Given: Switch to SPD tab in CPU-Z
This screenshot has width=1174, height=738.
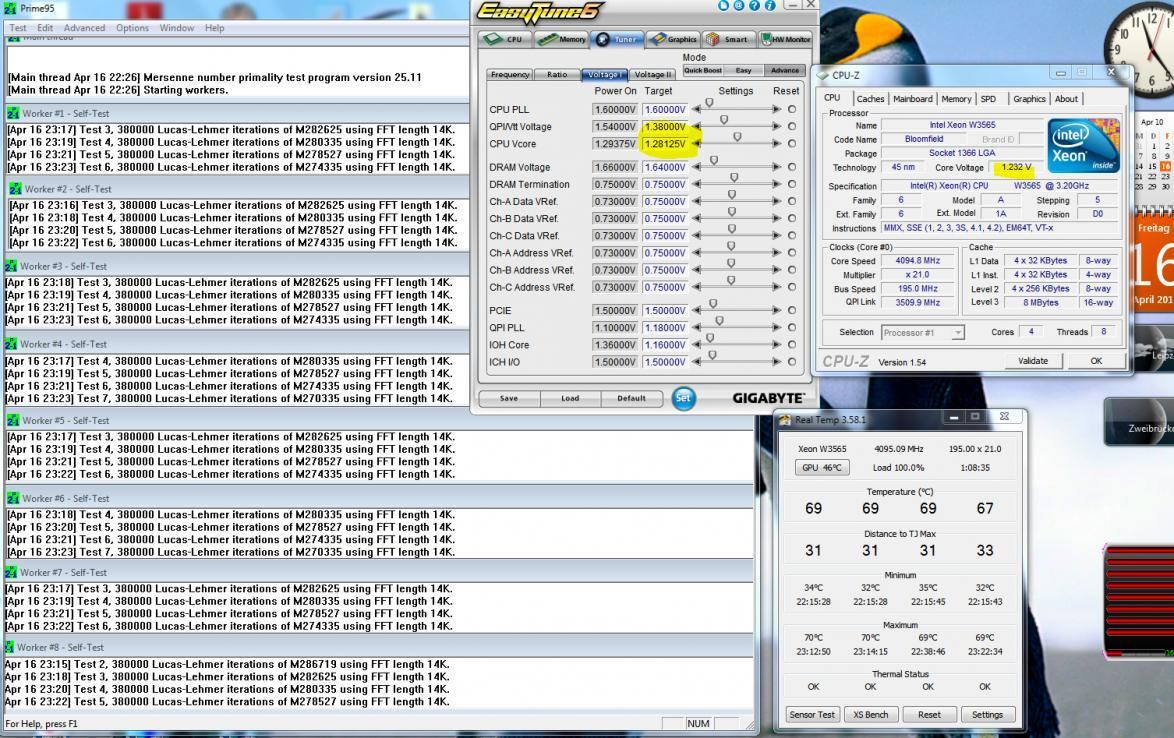Looking at the screenshot, I should coord(988,99).
